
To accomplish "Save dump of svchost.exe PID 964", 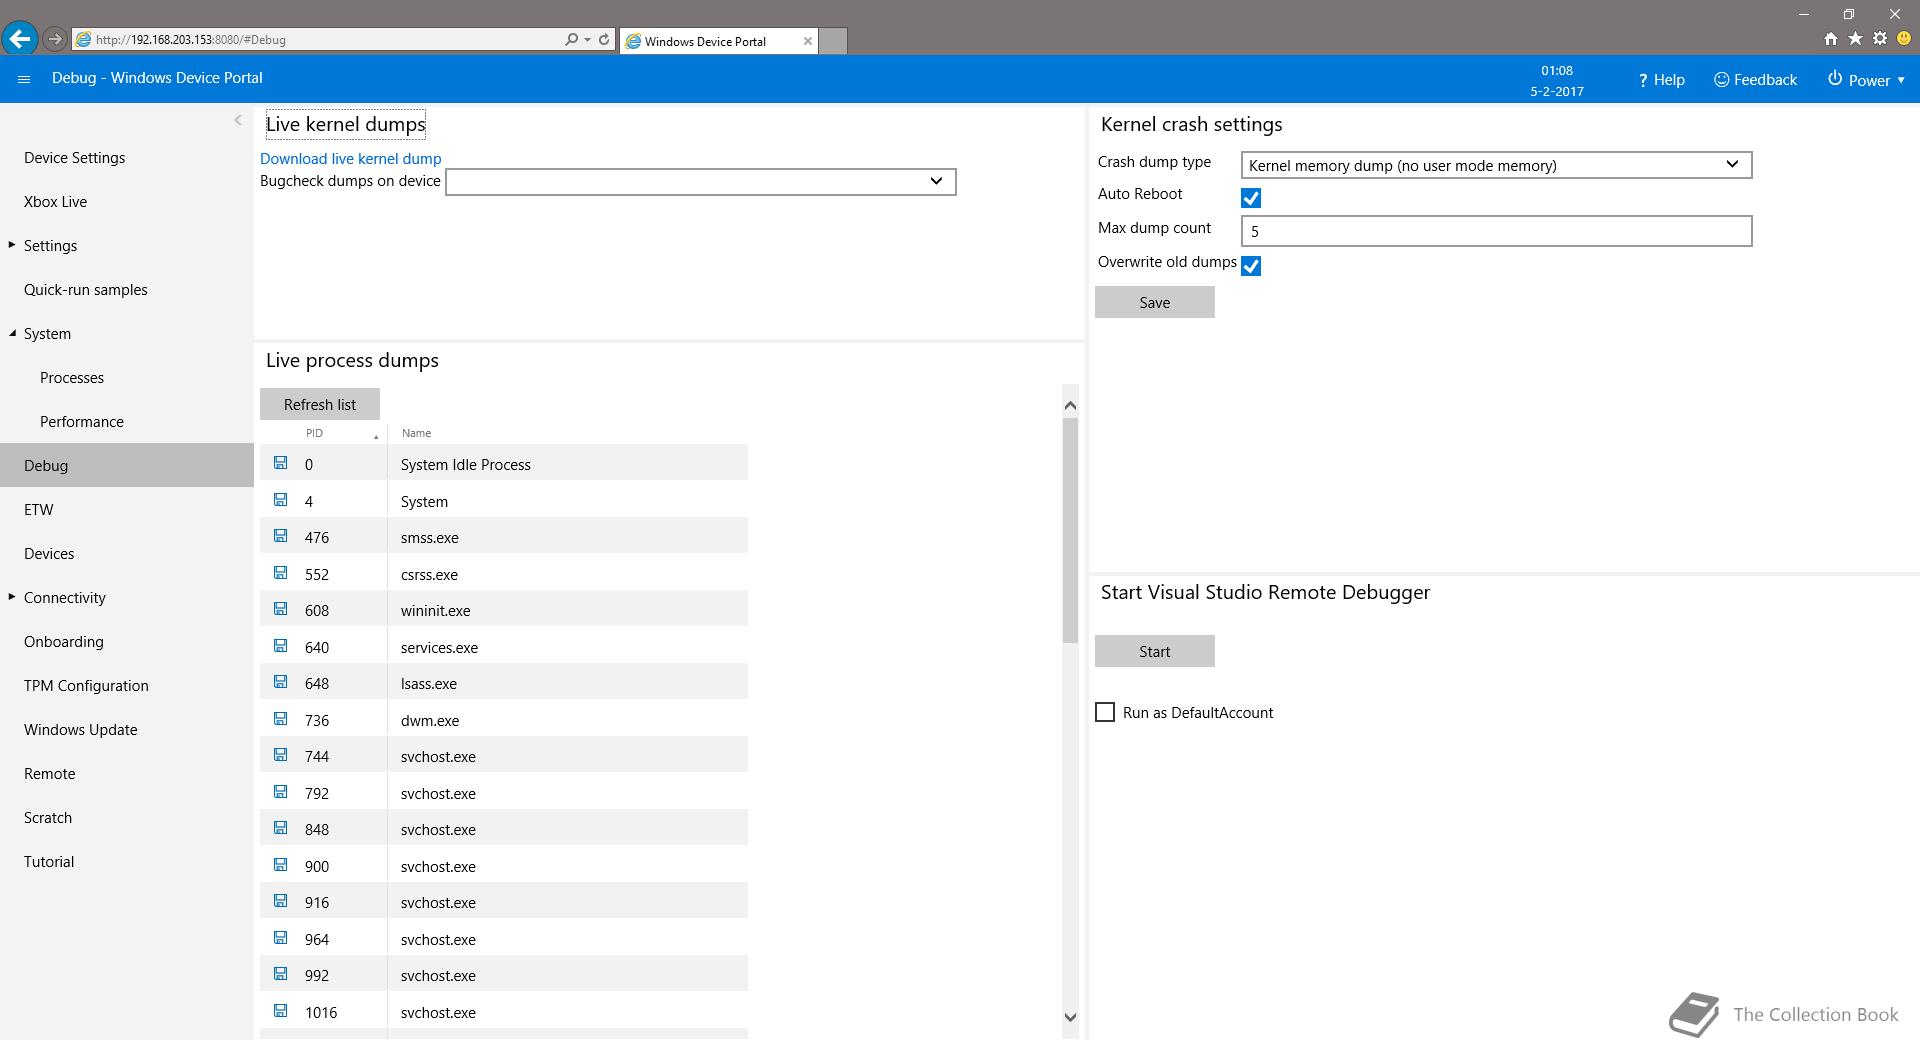I will (281, 938).
